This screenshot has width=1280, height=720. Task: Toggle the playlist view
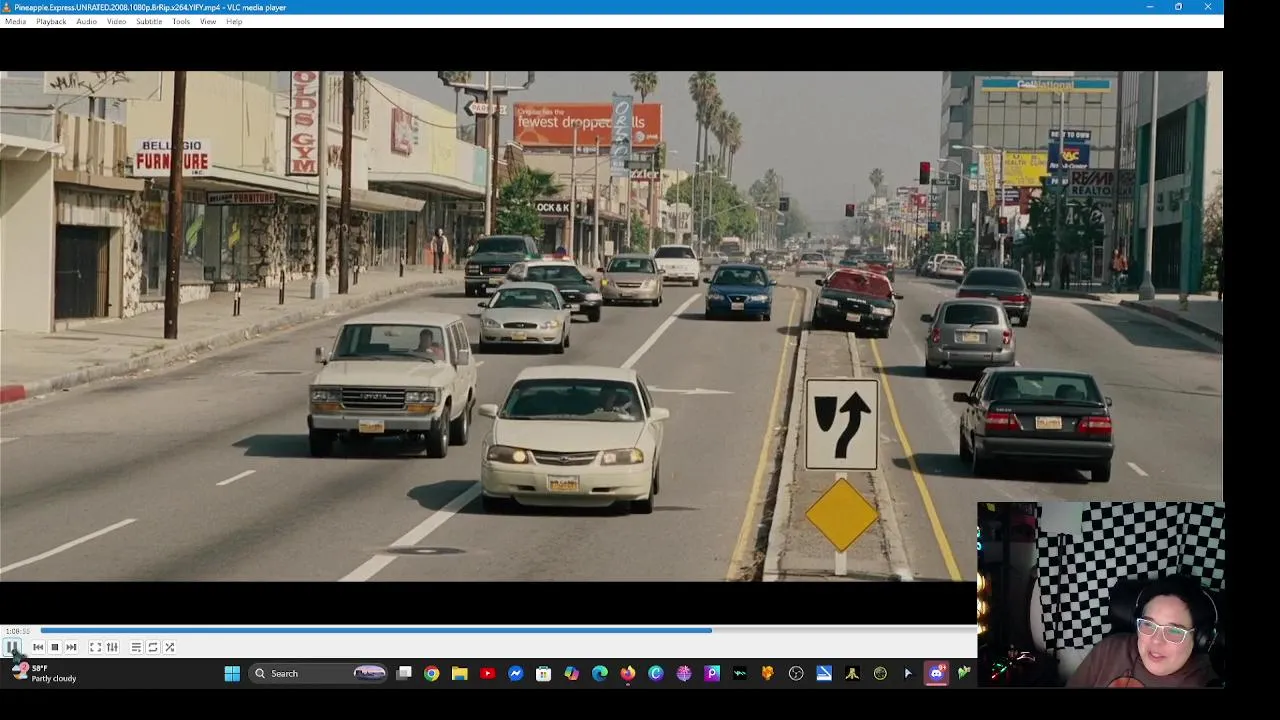(x=136, y=647)
